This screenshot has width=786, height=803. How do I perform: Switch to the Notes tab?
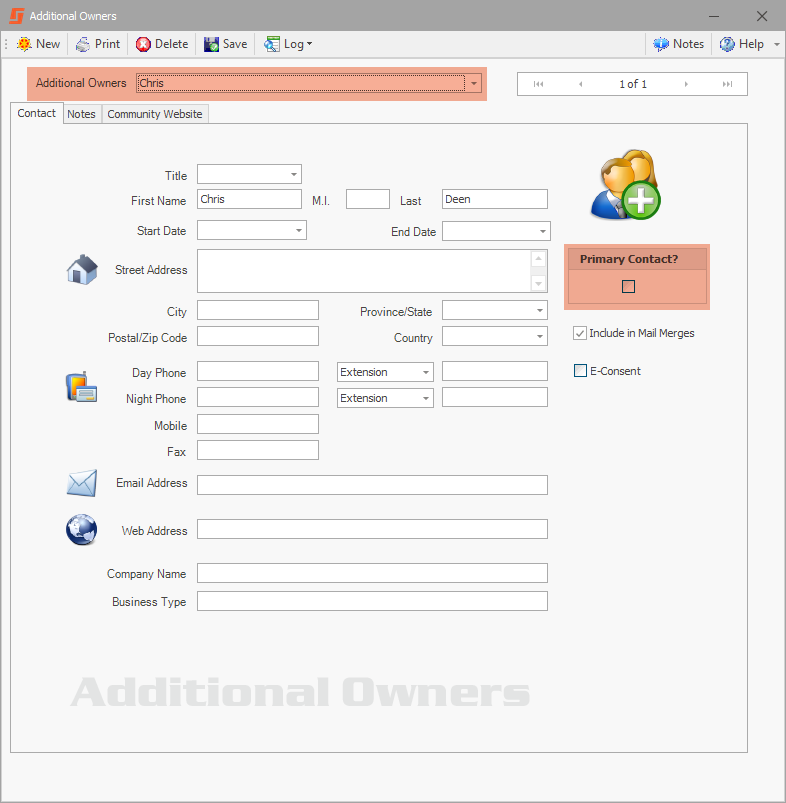tap(81, 114)
